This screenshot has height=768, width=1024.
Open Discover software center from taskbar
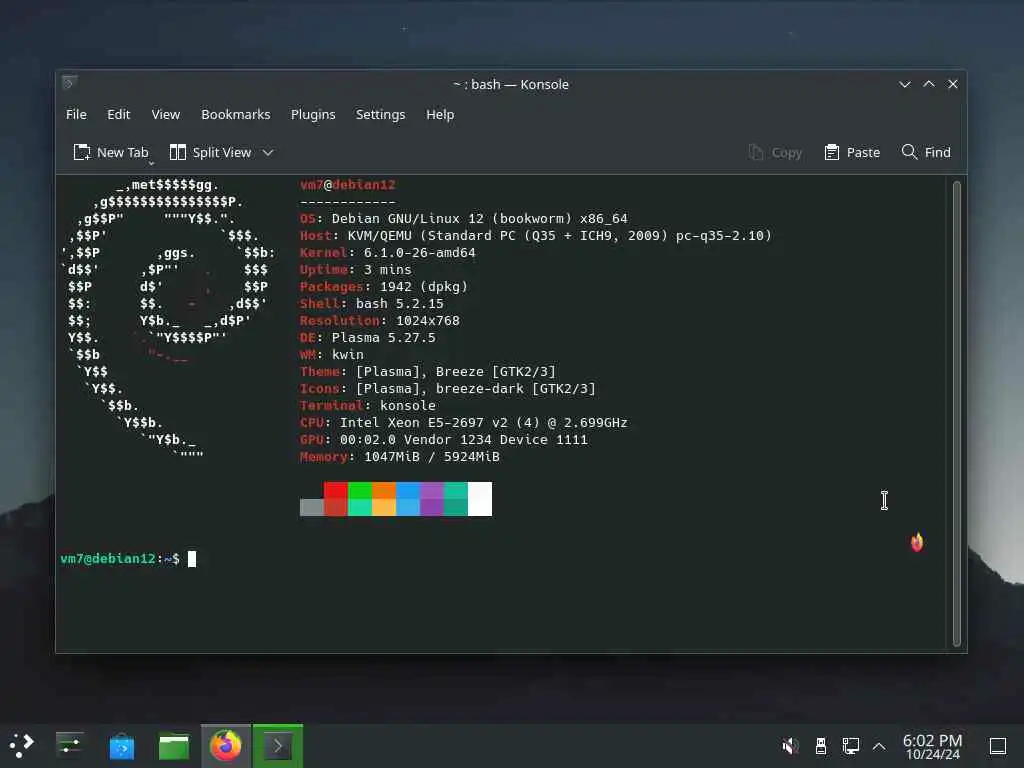[121, 745]
